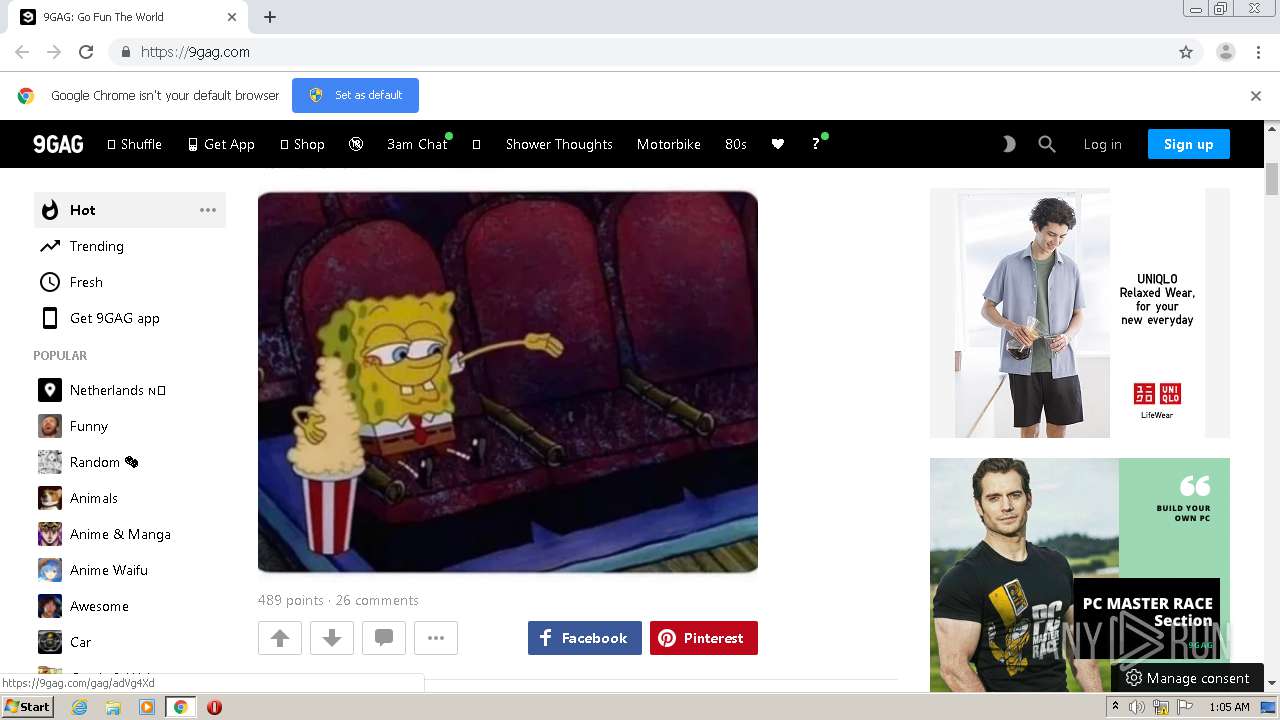1280x720 pixels.
Task: Close the 9GAG tab
Action: click(232, 17)
